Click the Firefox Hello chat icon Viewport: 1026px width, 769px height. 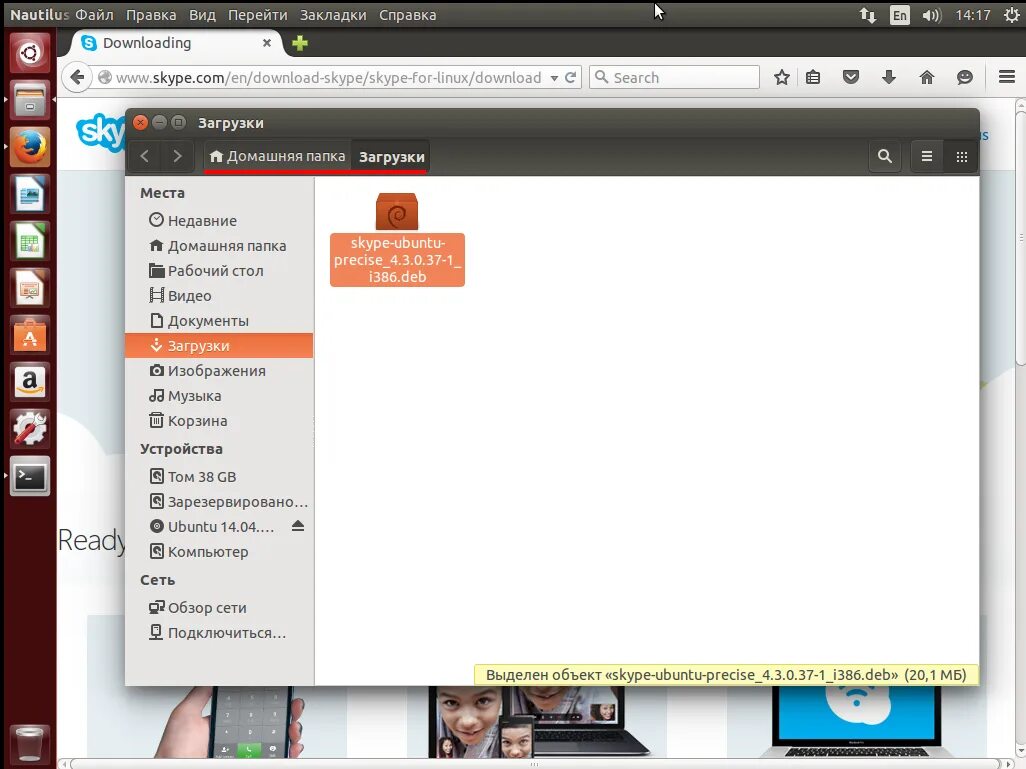(964, 77)
